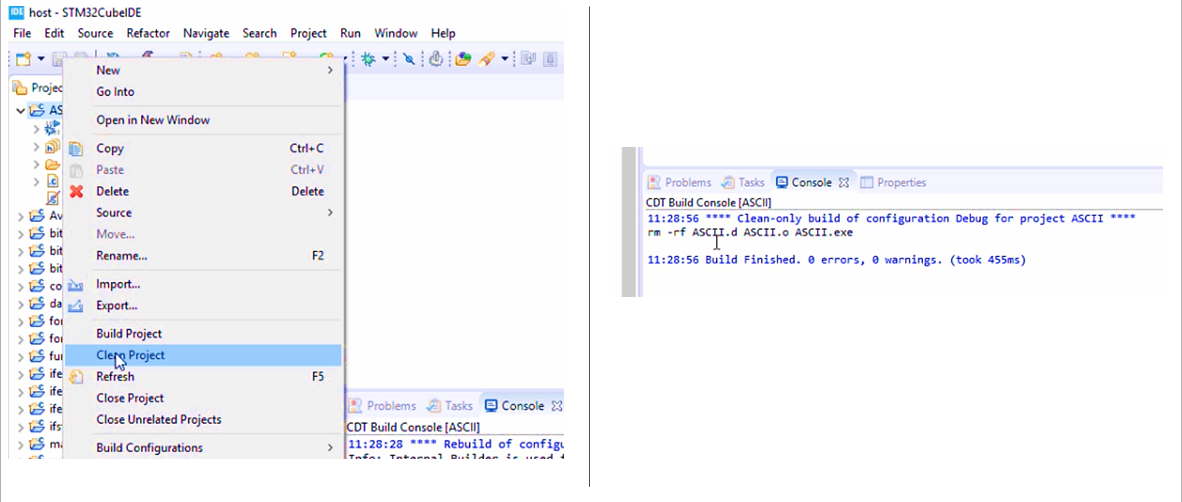1182x502 pixels.
Task: Open the File menu
Action: (22, 33)
